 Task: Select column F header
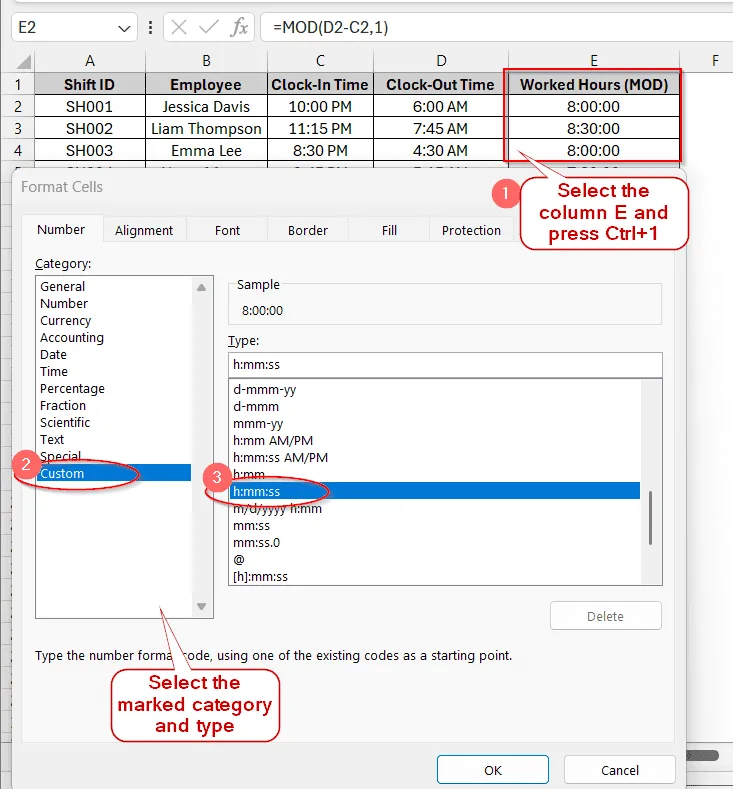[715, 61]
